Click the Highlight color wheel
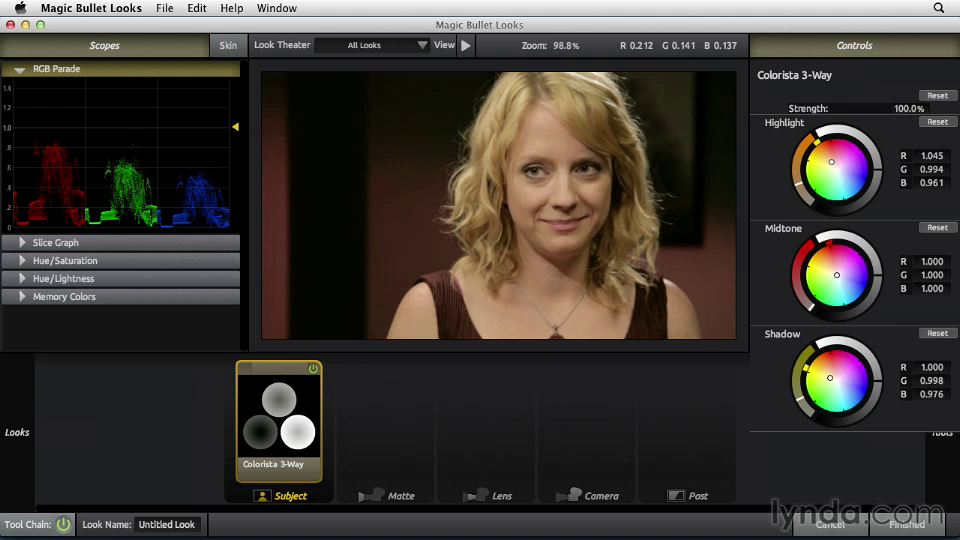The width and height of the screenshot is (960, 540). pyautogui.click(x=837, y=170)
